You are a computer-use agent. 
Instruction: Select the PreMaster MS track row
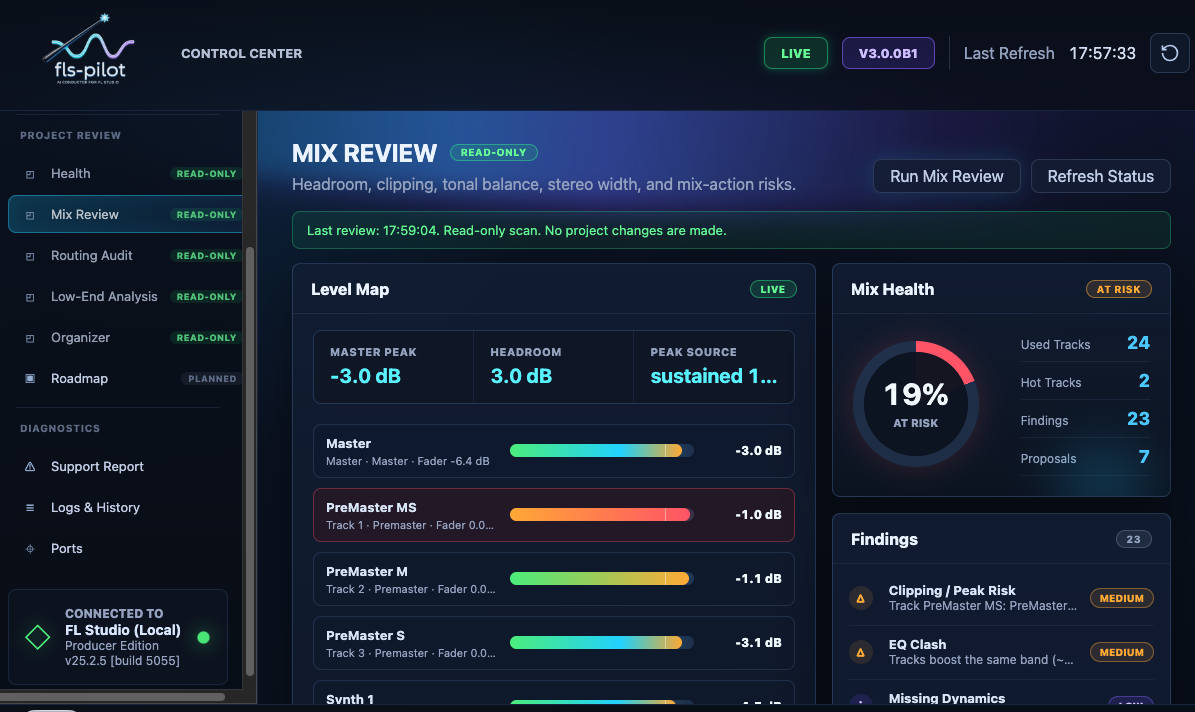coord(554,515)
